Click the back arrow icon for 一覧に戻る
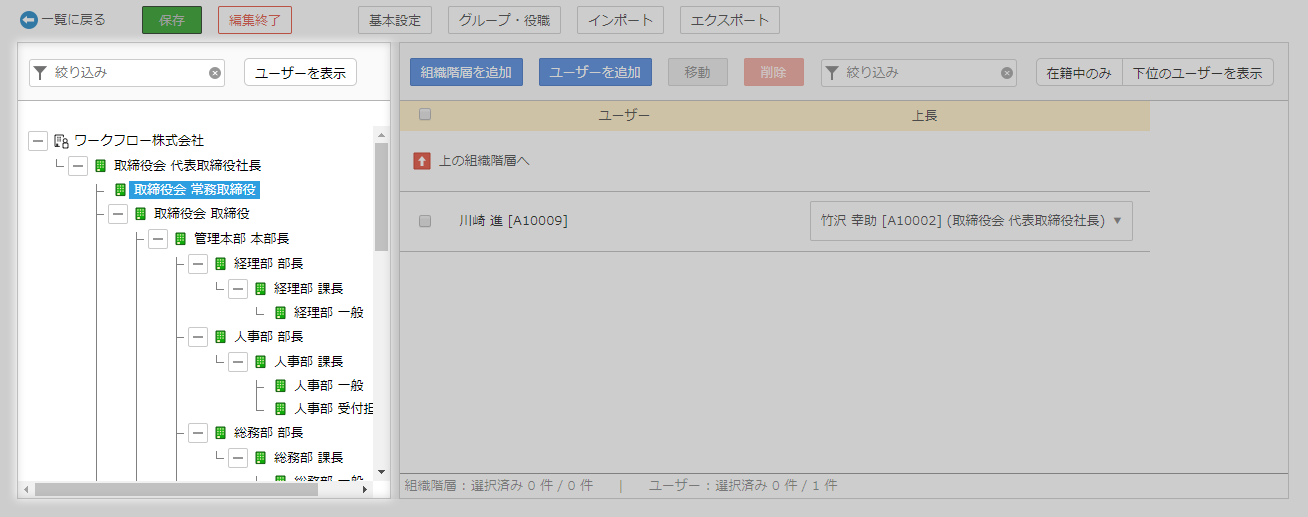The height and width of the screenshot is (517, 1308). tap(28, 20)
